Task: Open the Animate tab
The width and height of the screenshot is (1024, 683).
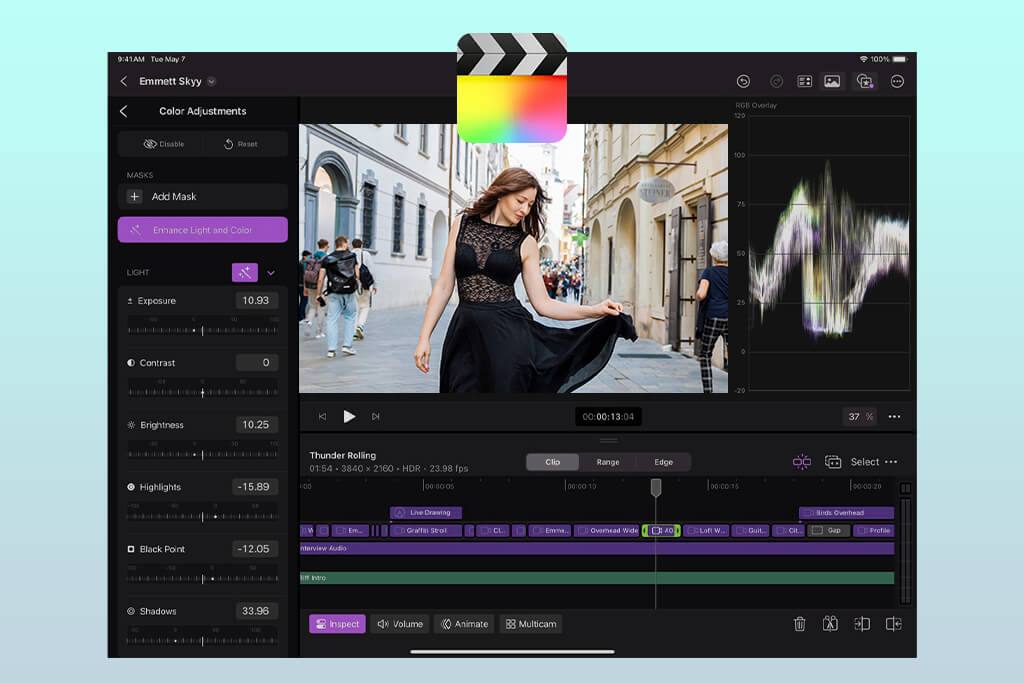Action: pos(464,624)
